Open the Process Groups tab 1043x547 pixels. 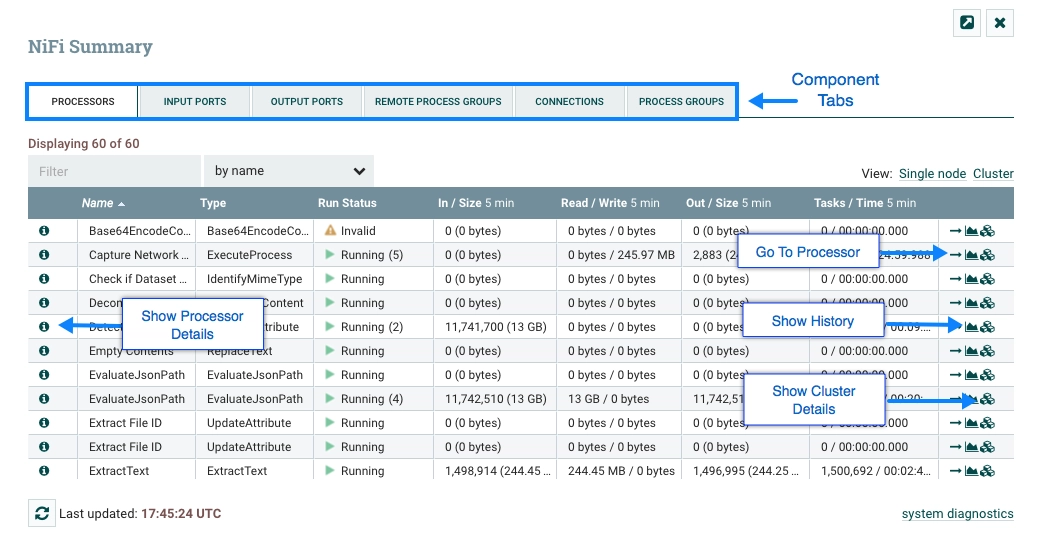[x=681, y=102]
